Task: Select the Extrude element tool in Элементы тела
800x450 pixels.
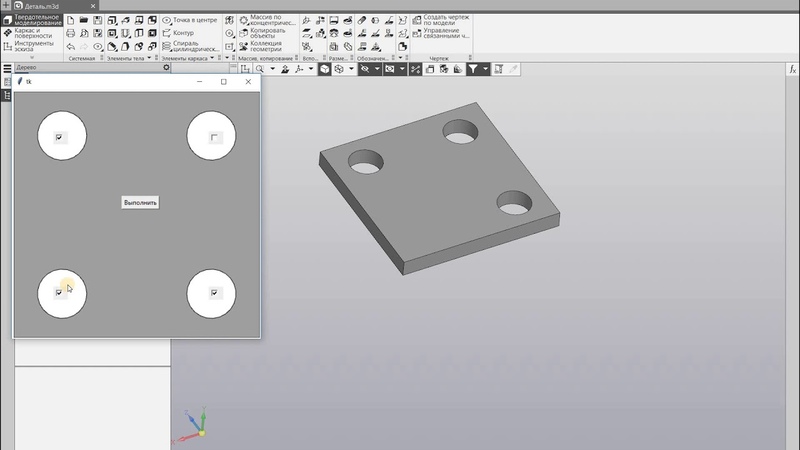Action: [112, 20]
